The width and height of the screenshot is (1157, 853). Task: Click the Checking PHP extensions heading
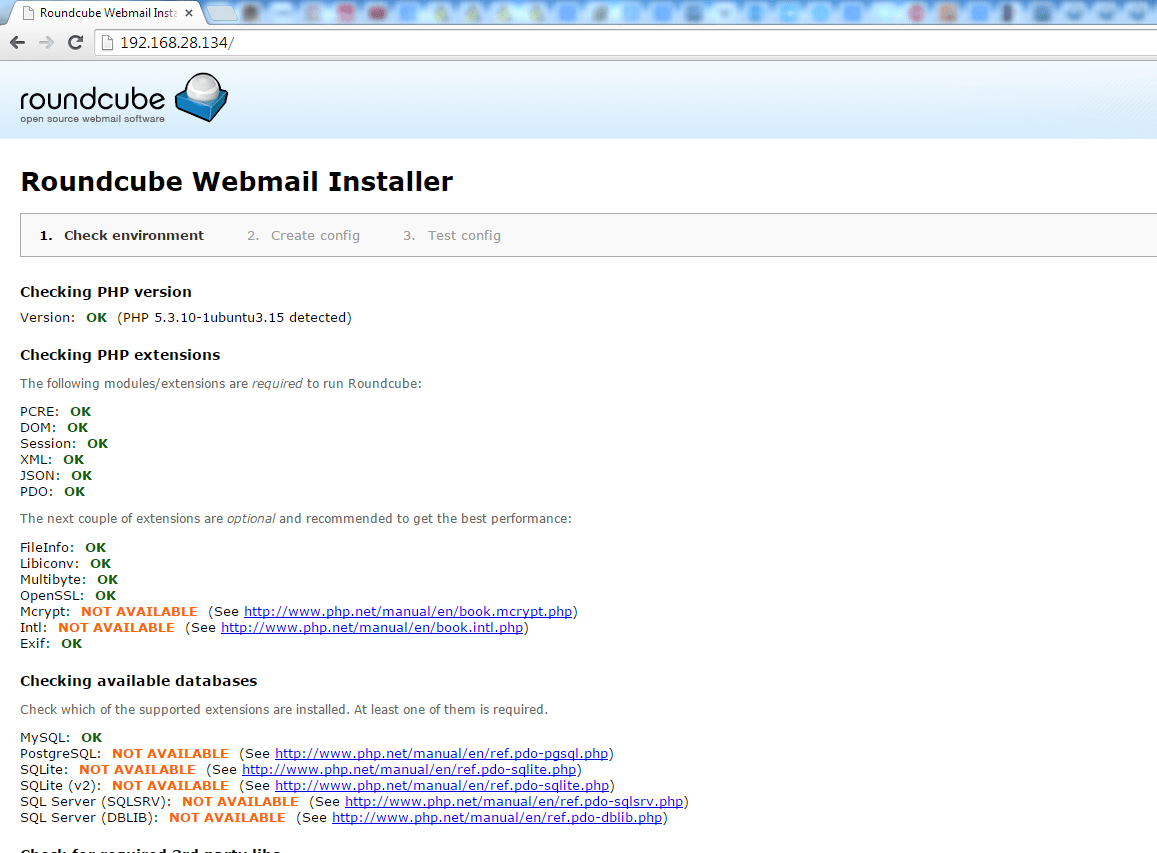120,355
